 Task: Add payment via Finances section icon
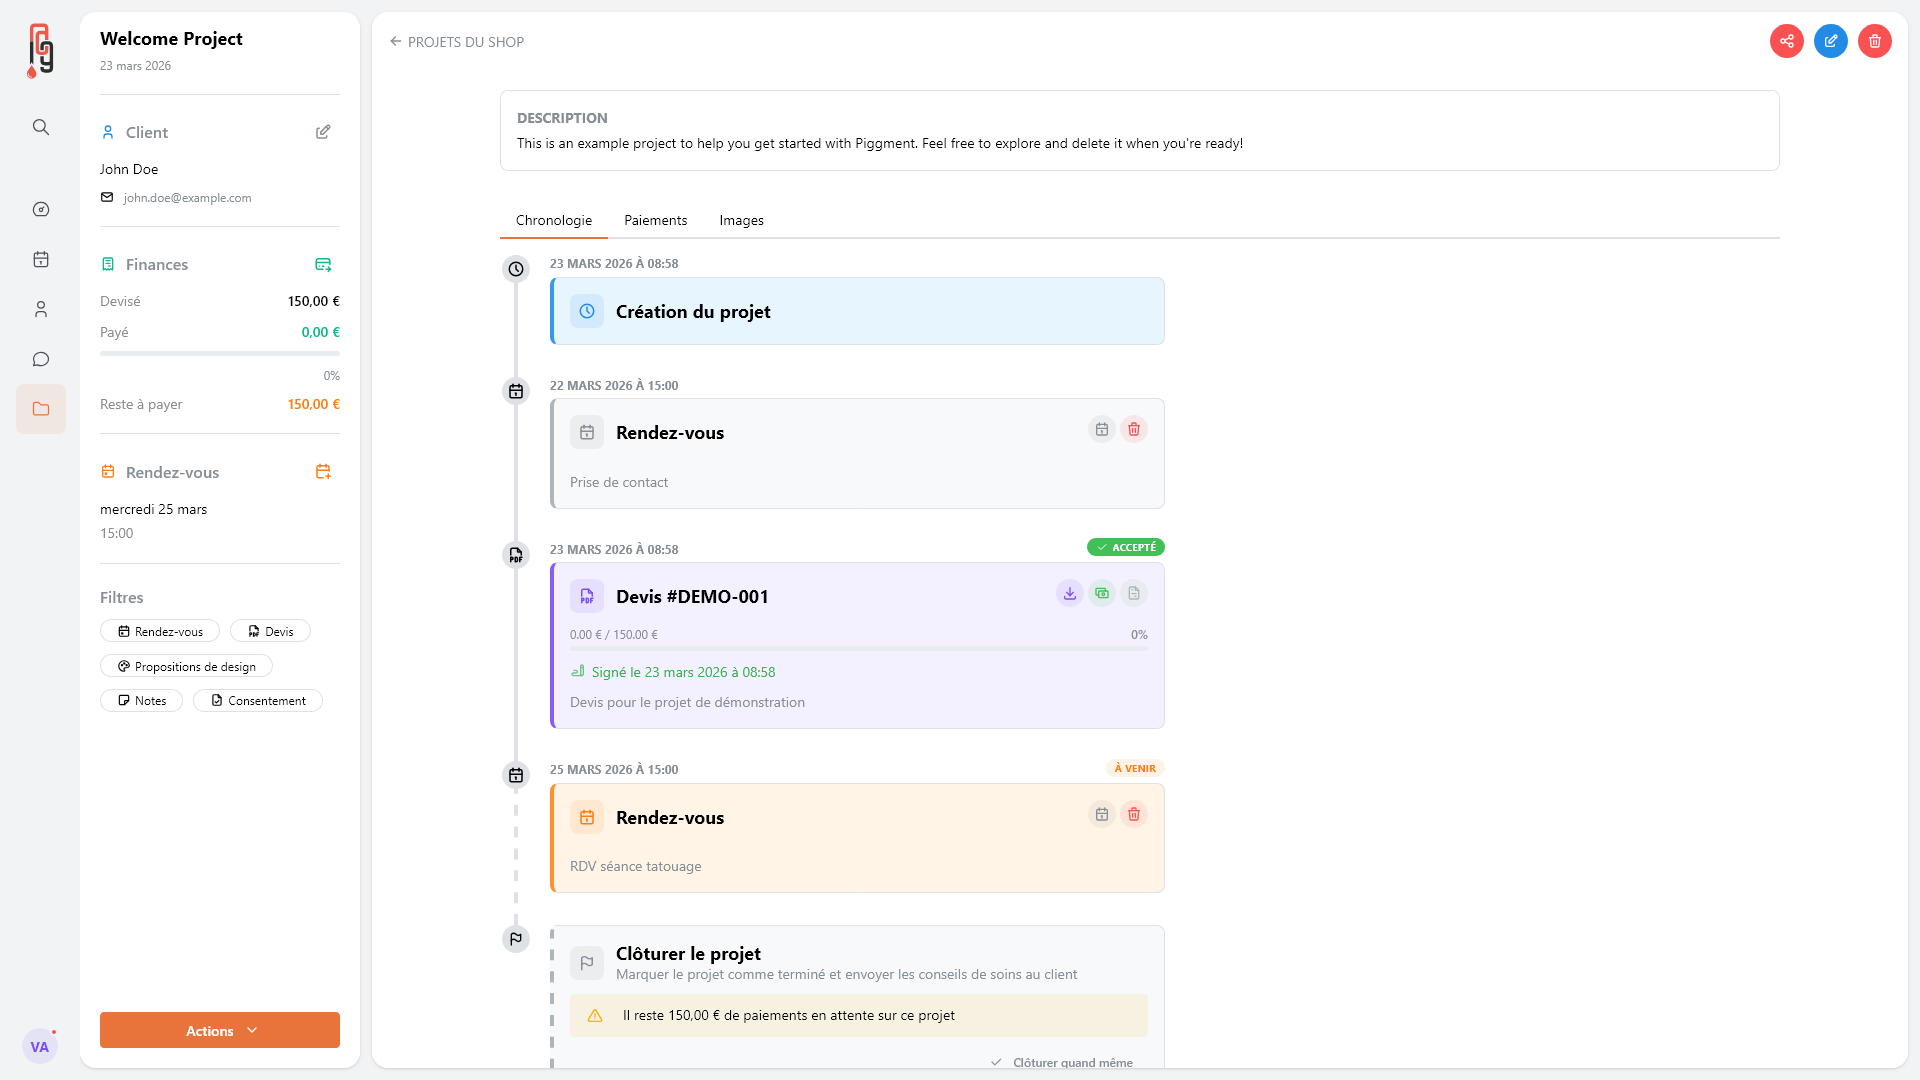pos(323,264)
